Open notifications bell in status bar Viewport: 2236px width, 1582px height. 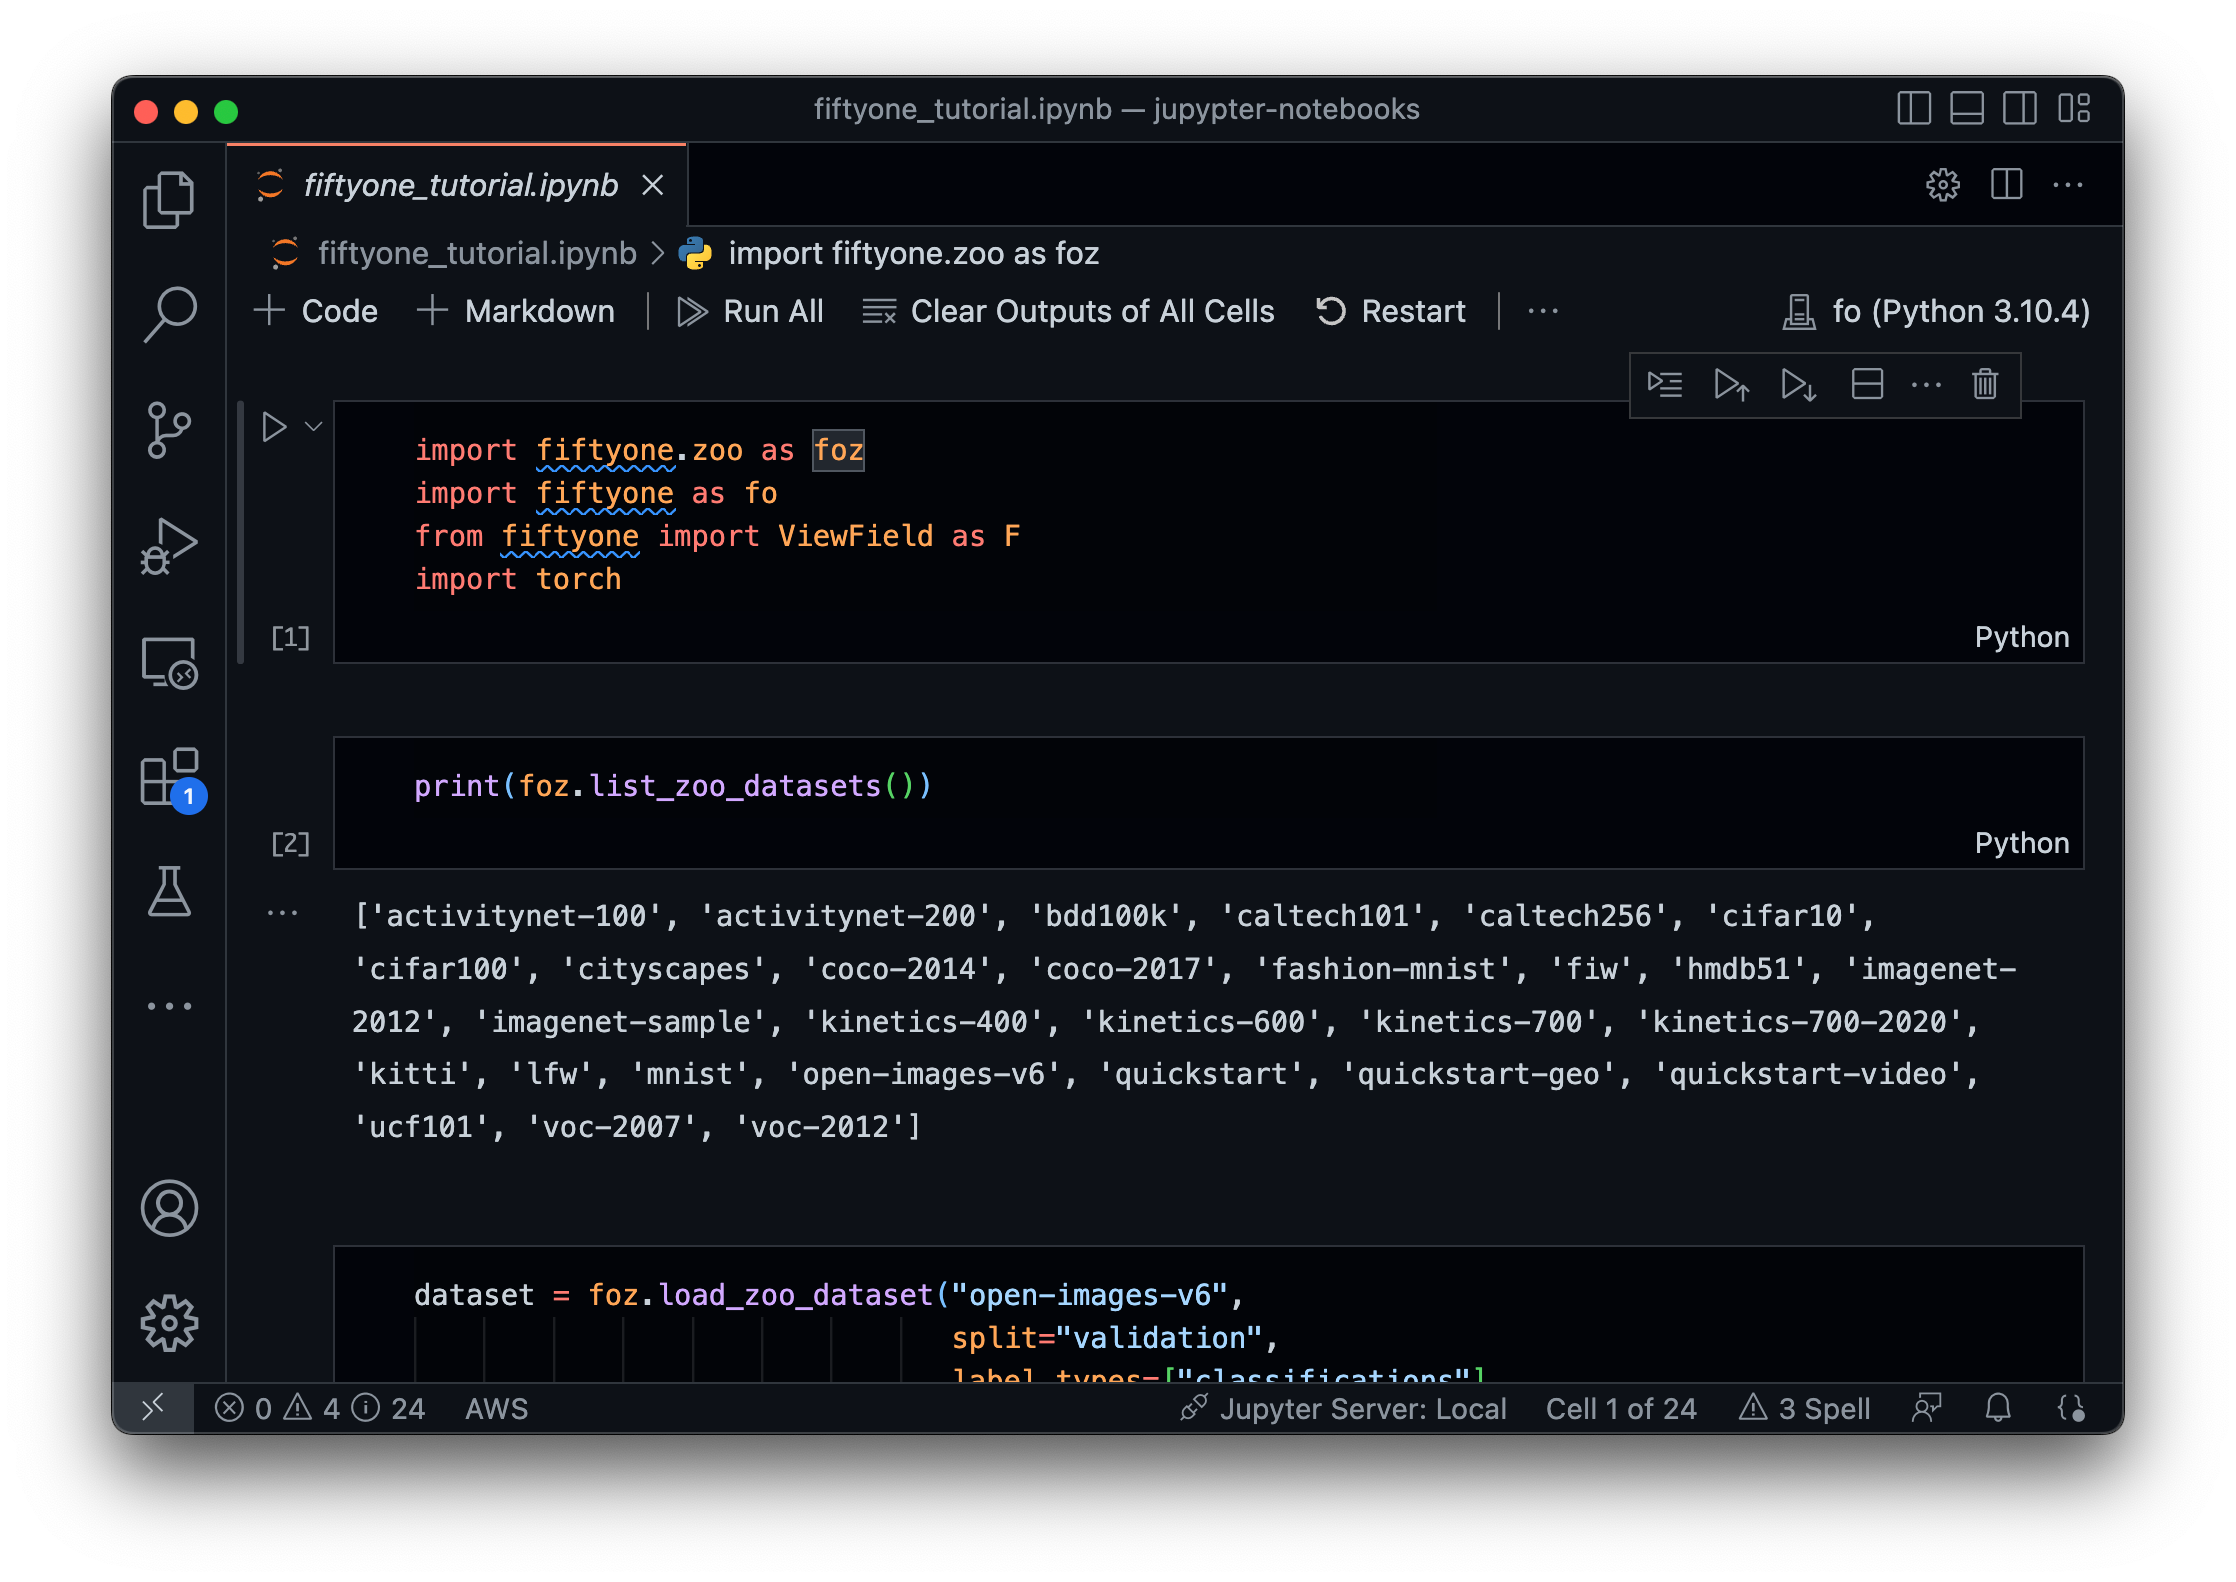pyautogui.click(x=1998, y=1408)
